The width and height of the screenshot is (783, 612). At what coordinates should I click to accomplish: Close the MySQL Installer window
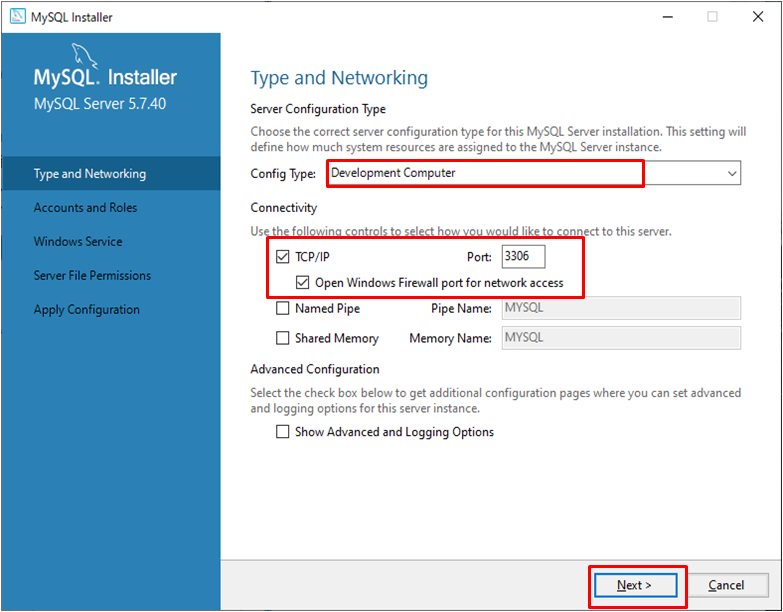[x=758, y=16]
